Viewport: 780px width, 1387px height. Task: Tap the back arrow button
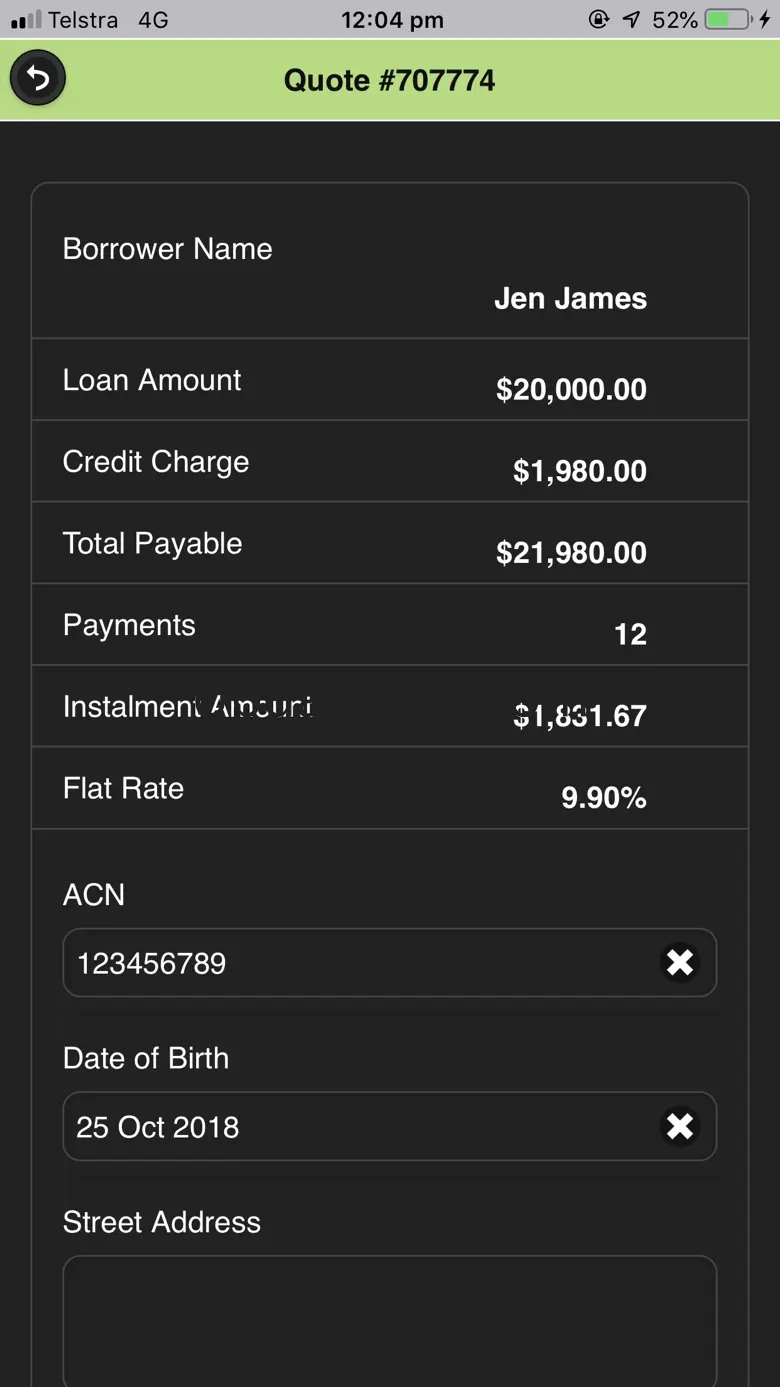pyautogui.click(x=38, y=78)
